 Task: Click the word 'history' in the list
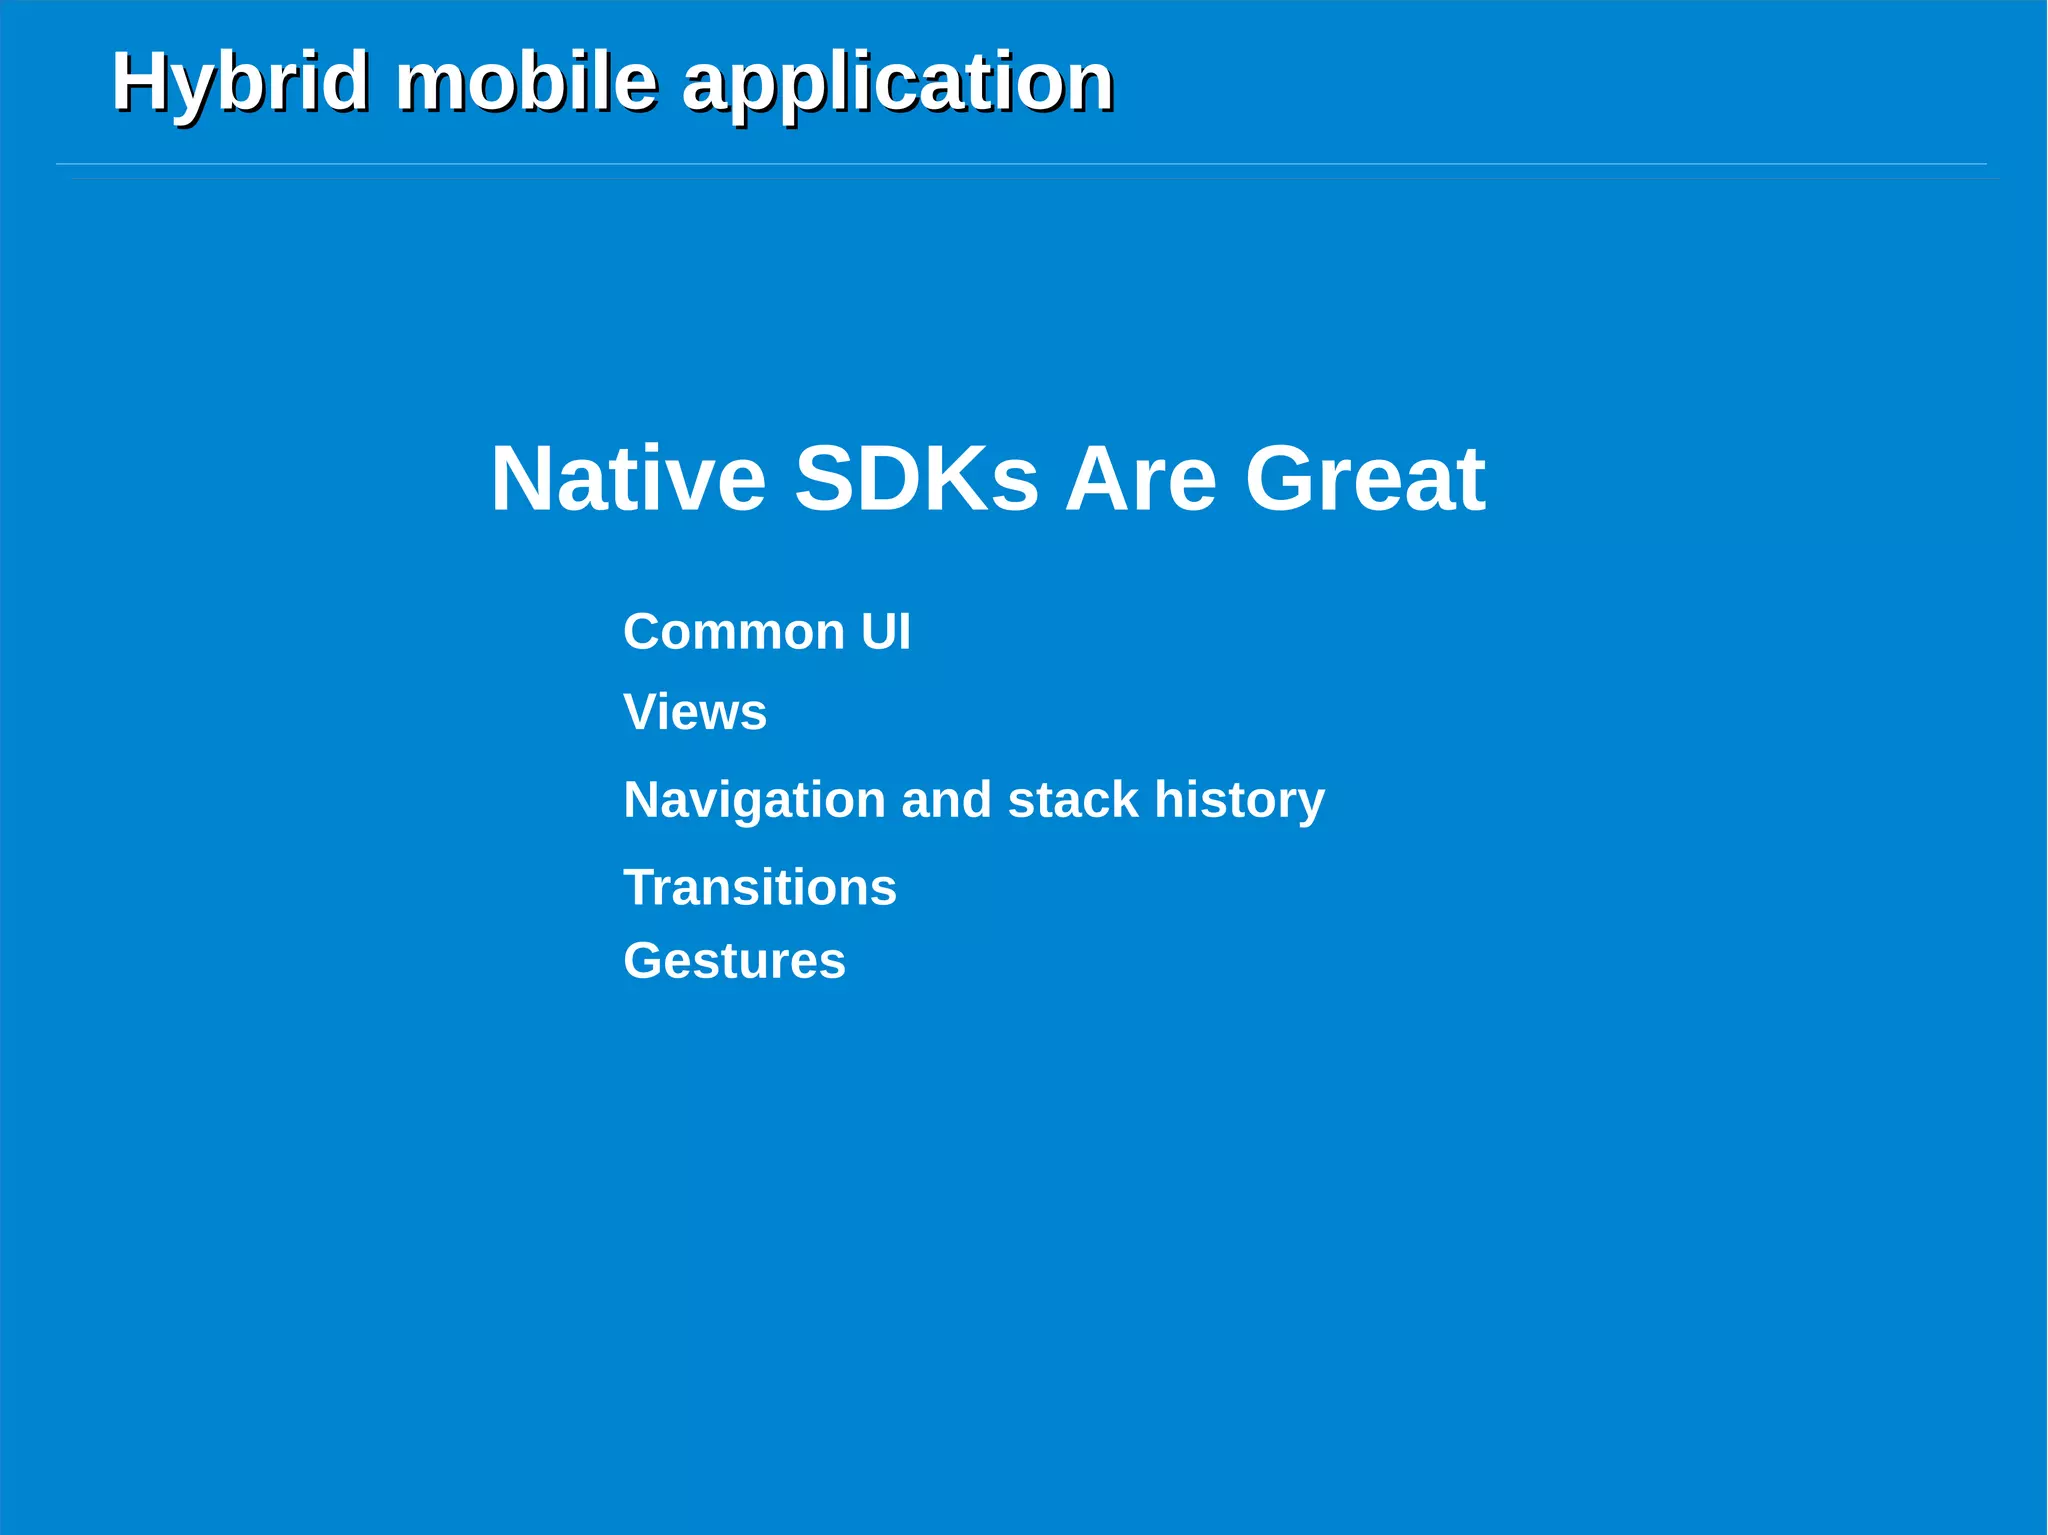pyautogui.click(x=1239, y=800)
